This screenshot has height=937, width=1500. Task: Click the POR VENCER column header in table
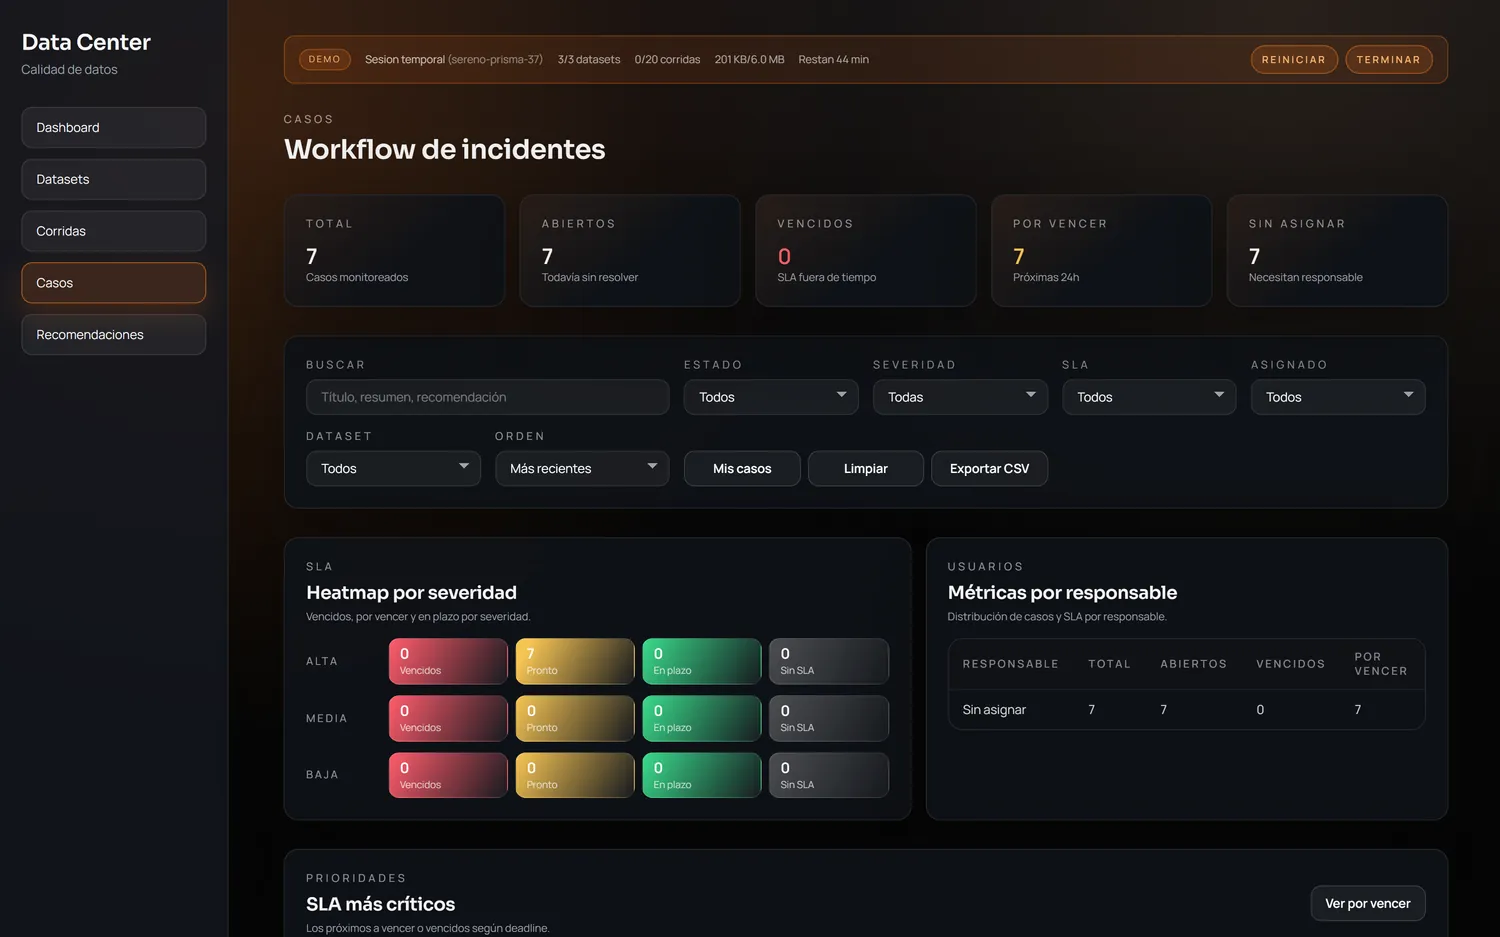(1380, 664)
